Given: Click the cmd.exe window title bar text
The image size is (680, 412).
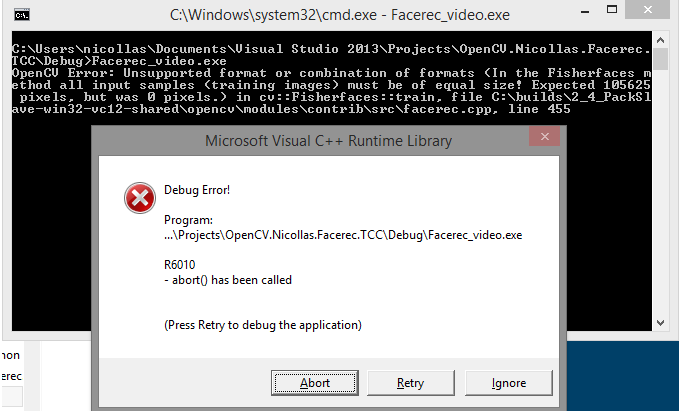Looking at the screenshot, I should (340, 15).
